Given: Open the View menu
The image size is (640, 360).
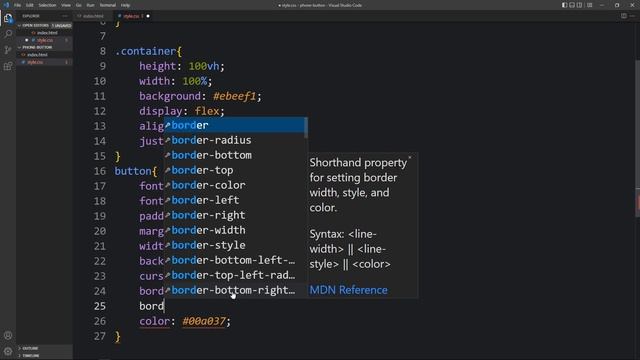Looking at the screenshot, I should tap(66, 5).
